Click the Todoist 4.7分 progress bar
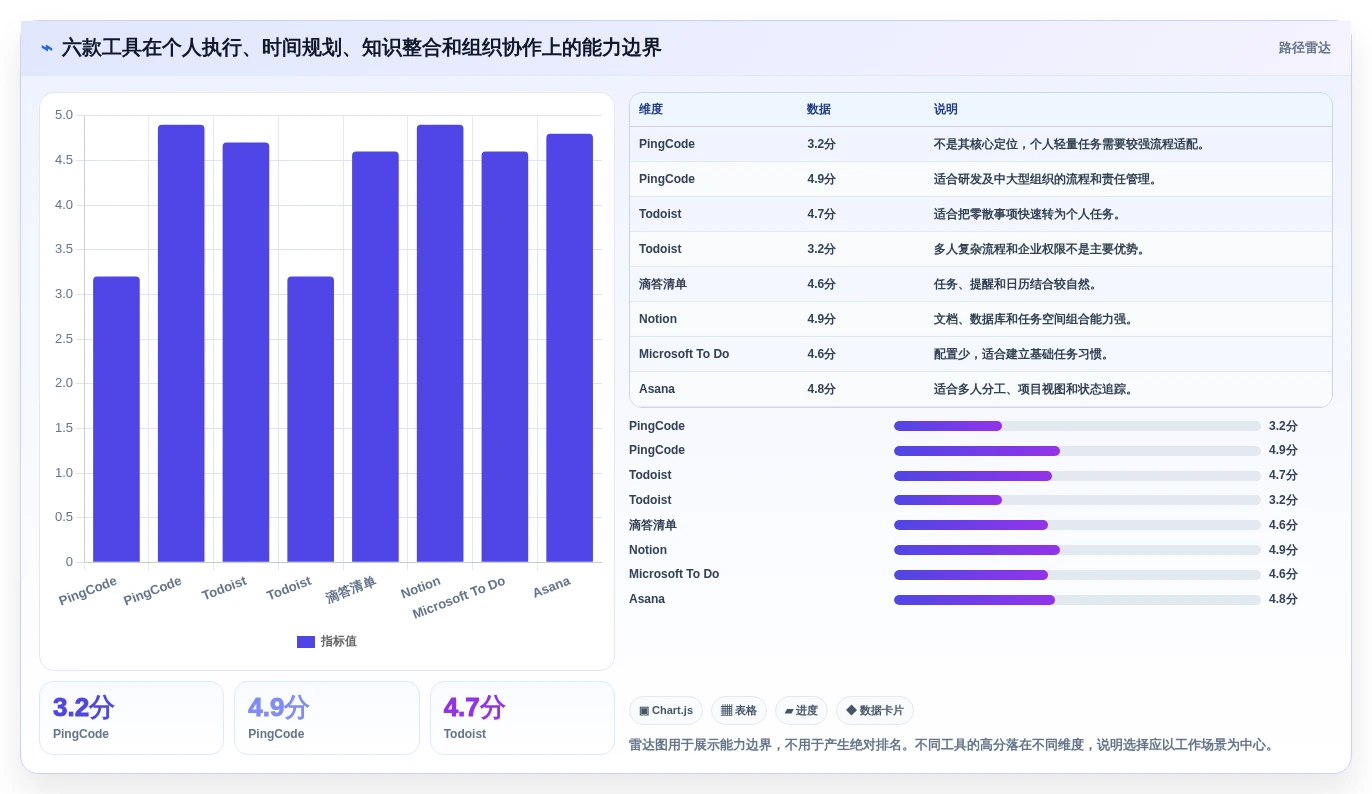 pos(1077,476)
